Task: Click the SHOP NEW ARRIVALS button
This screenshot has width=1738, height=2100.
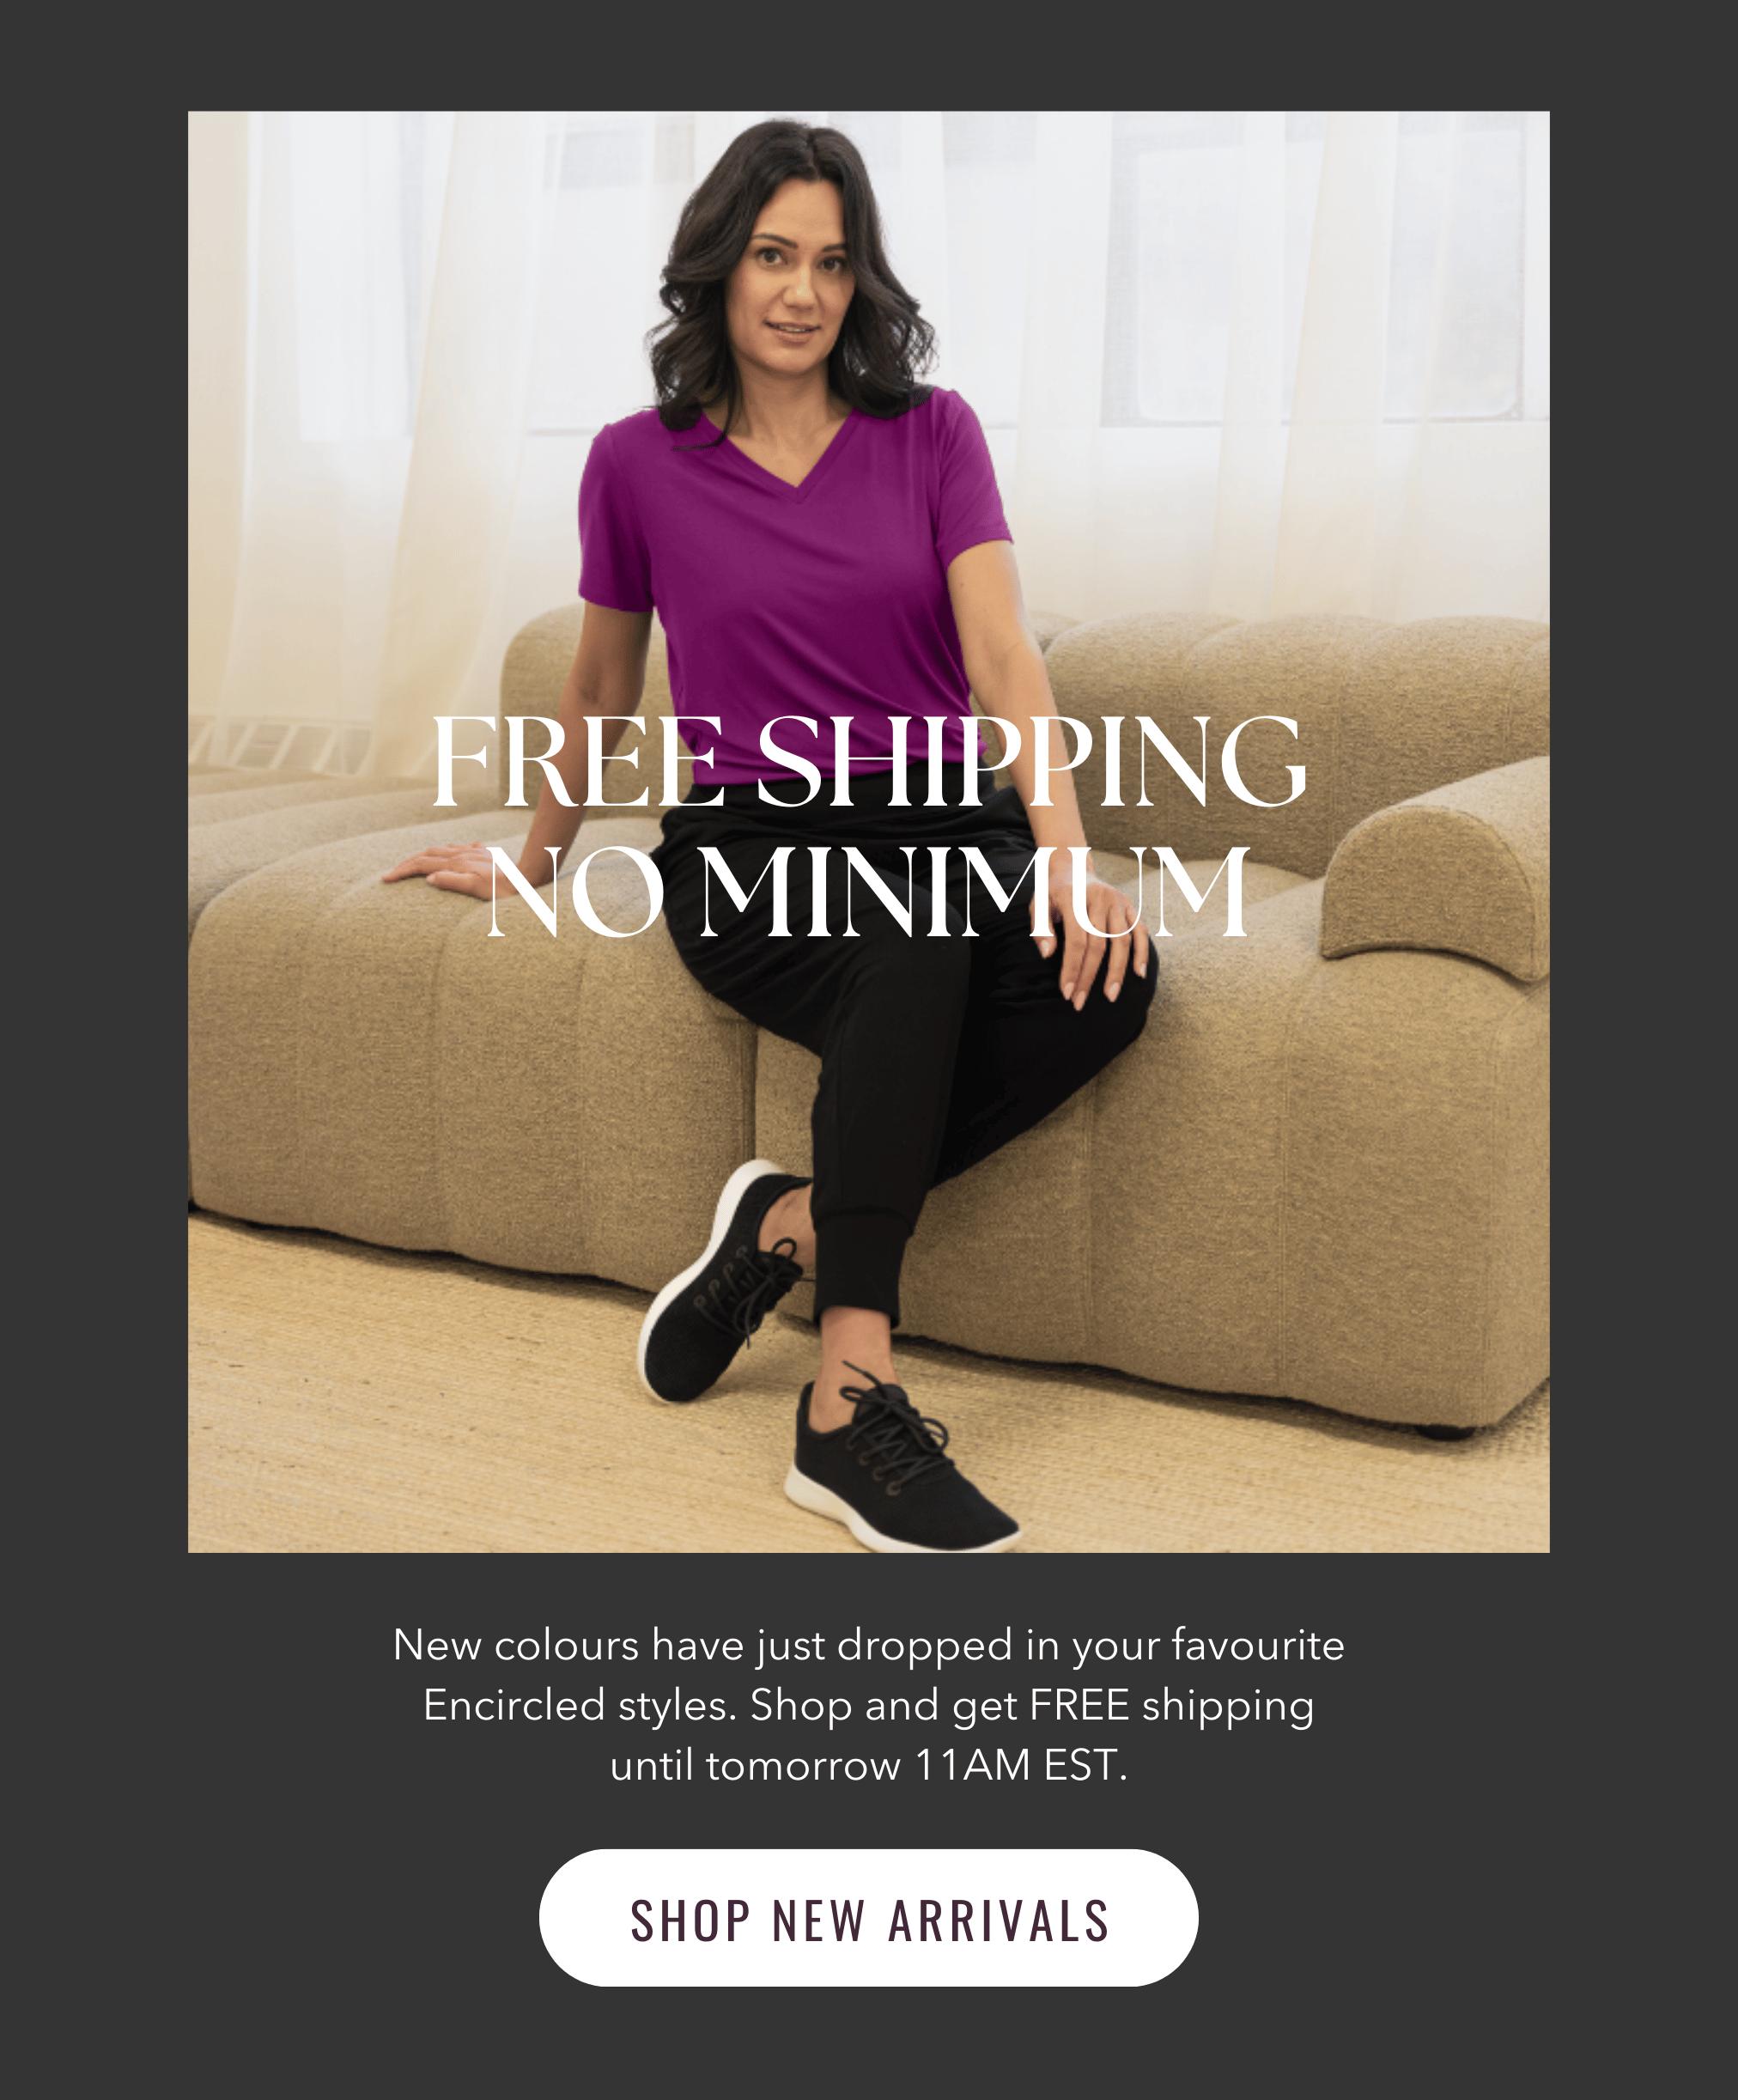Action: click(868, 1918)
